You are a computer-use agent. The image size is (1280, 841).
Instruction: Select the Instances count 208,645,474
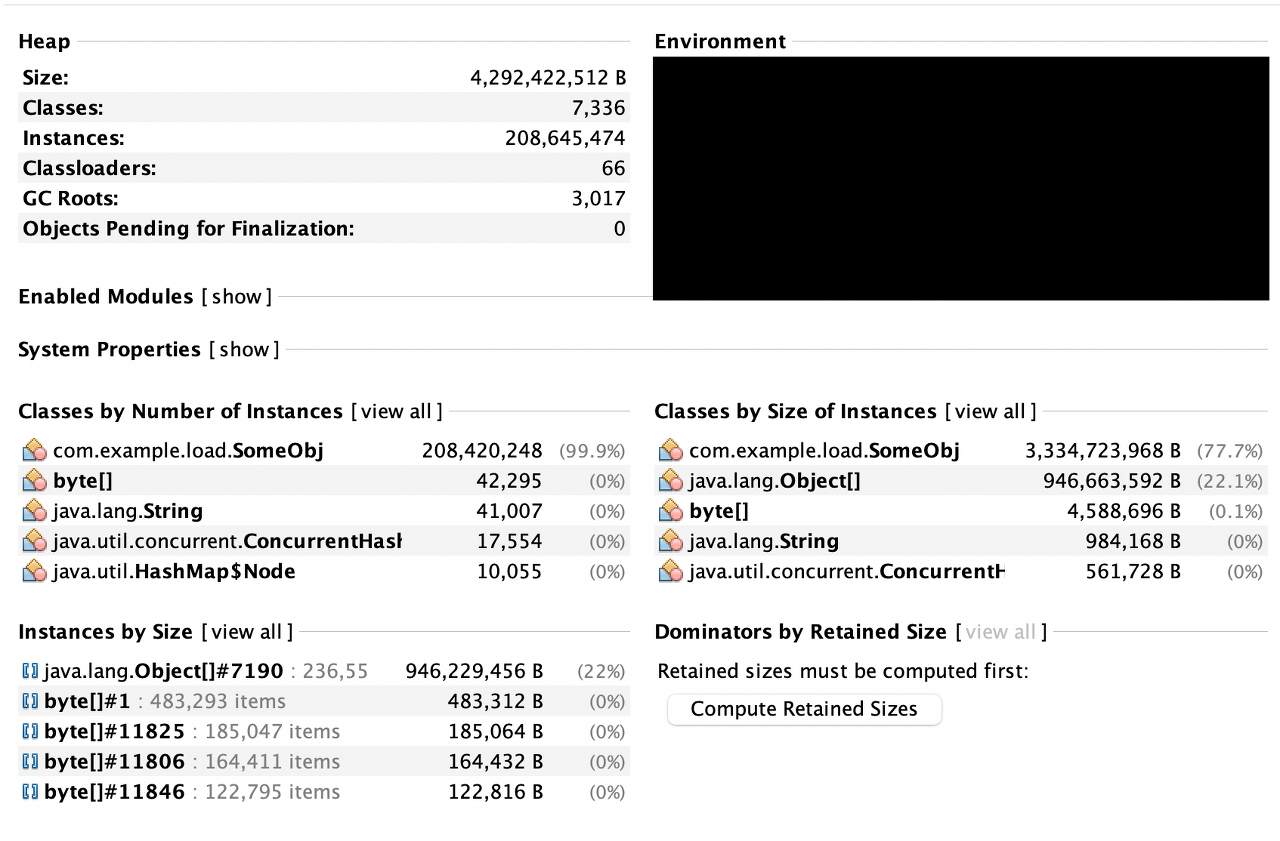click(565, 138)
